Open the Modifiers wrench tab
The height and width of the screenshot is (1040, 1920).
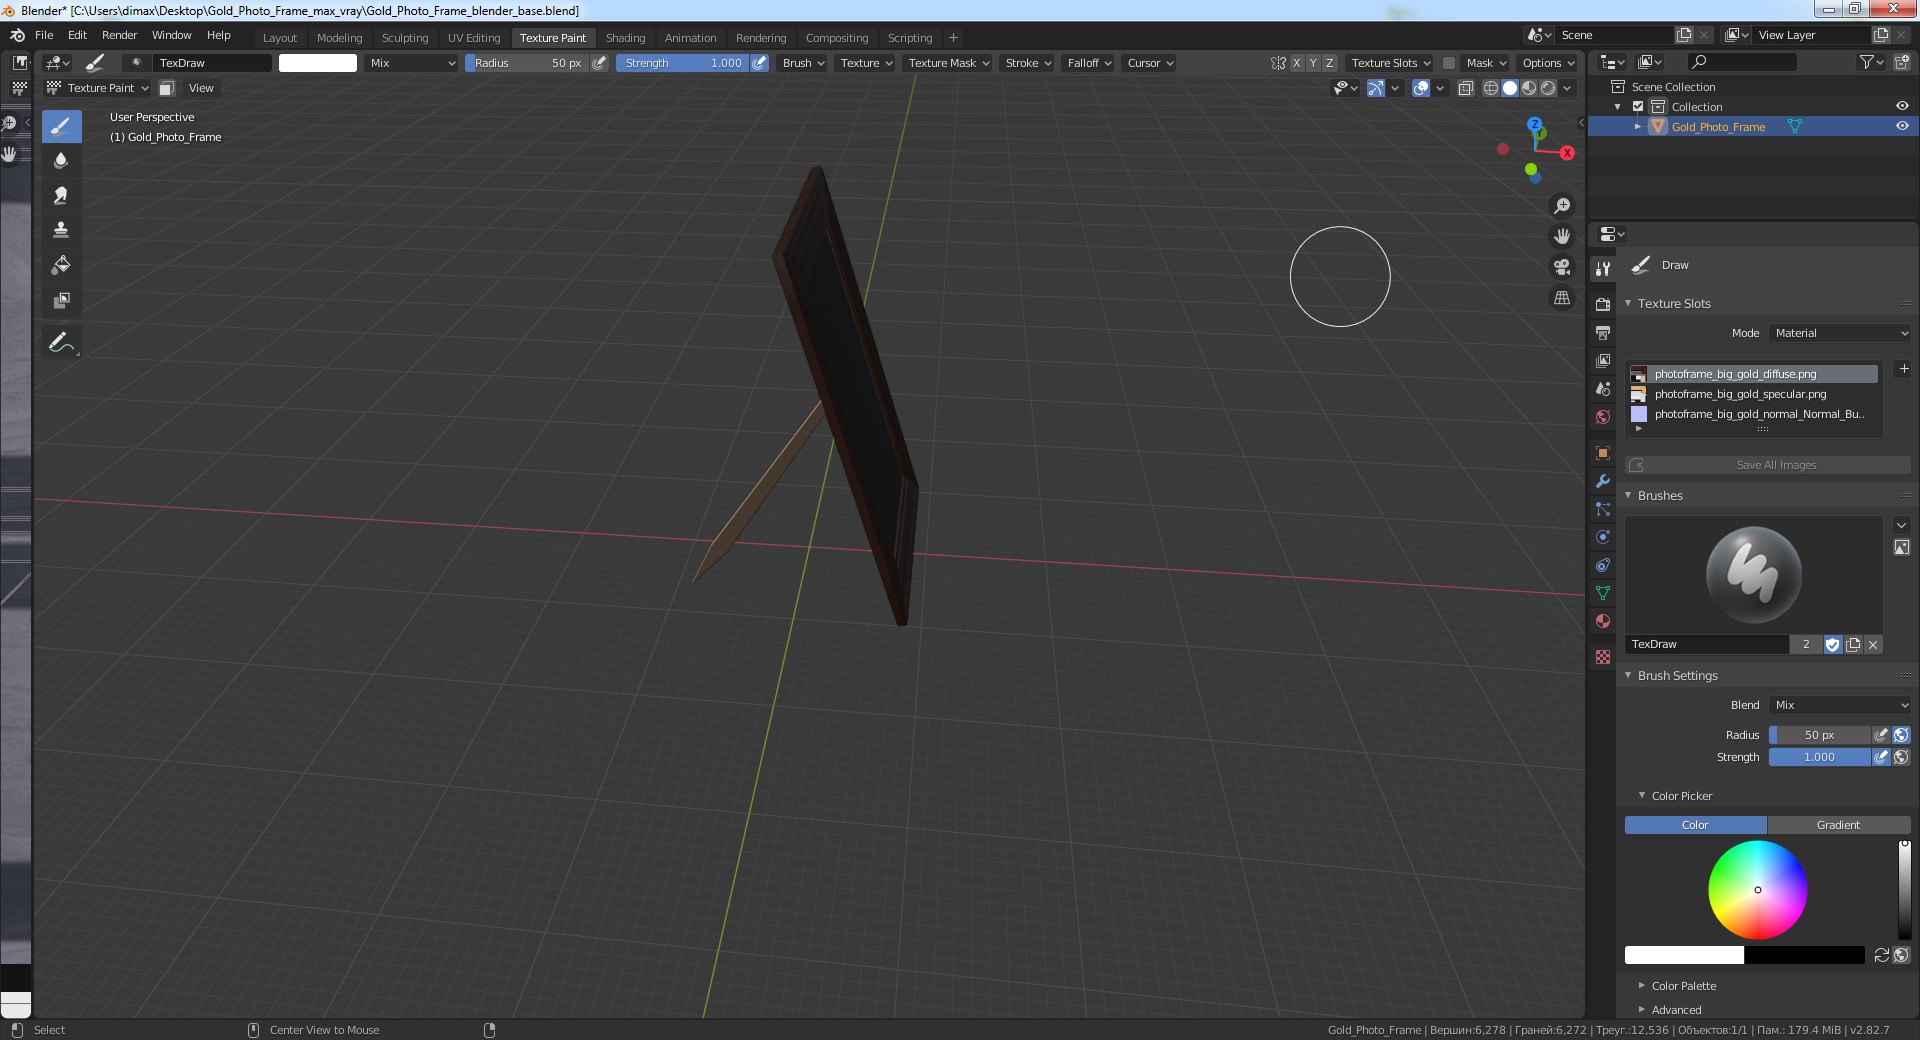(x=1603, y=481)
